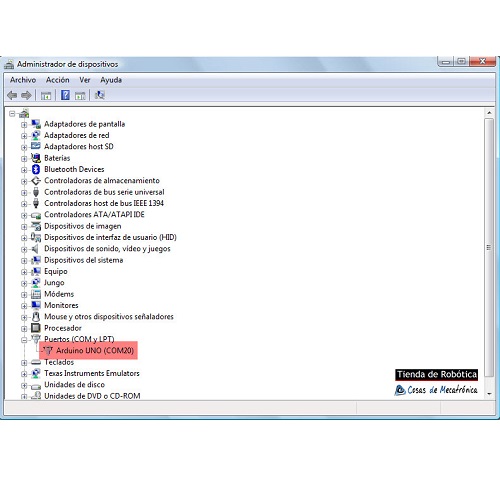
Task: Select the Jungo tree entry
Action: click(54, 283)
